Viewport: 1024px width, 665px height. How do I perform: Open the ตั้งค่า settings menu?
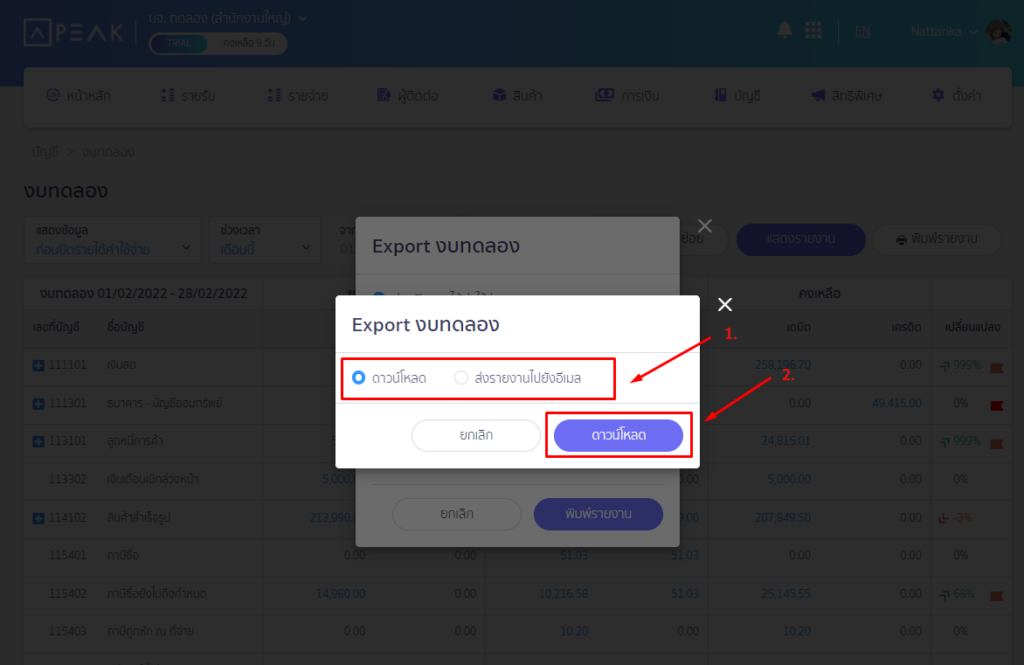point(955,96)
